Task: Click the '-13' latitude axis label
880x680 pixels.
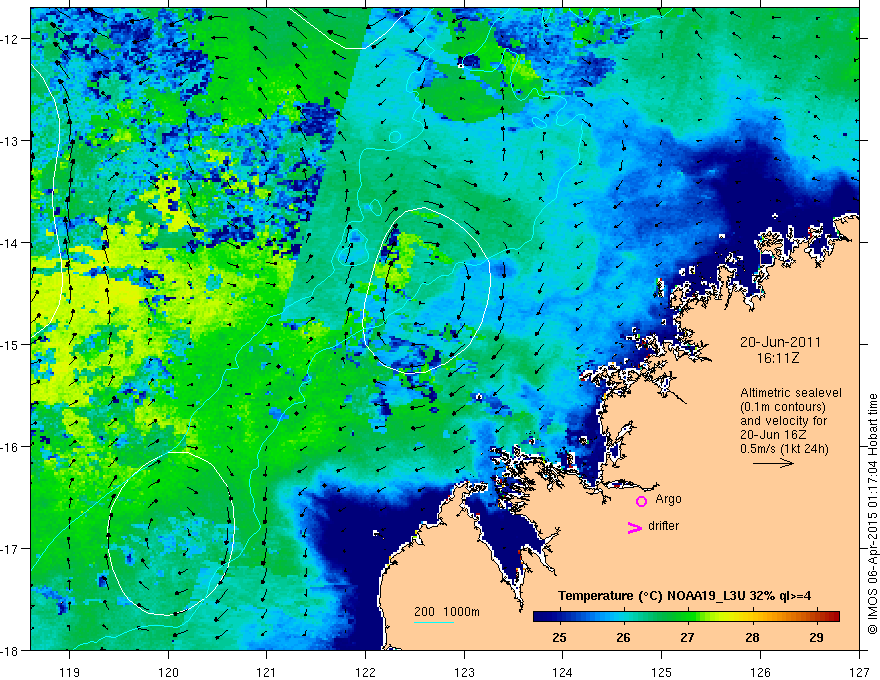Action: point(9,141)
